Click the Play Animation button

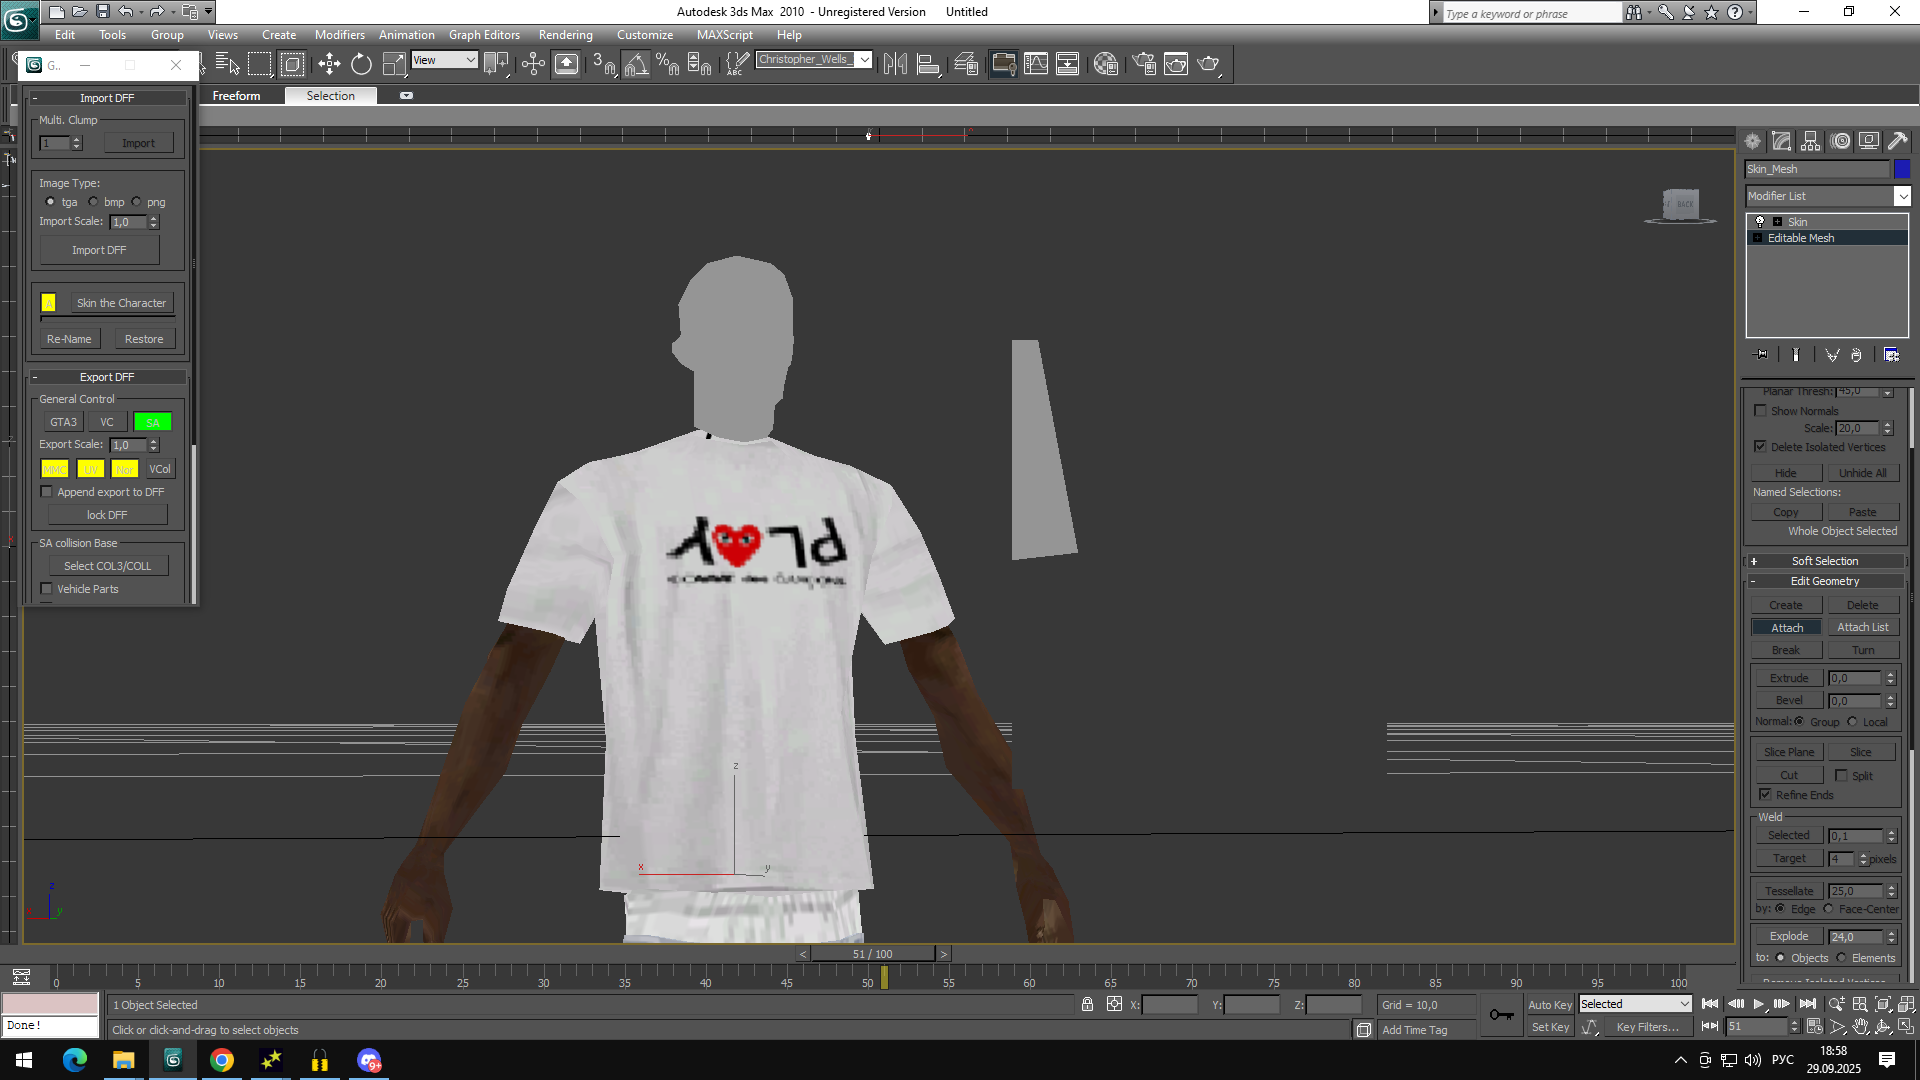click(1759, 1004)
